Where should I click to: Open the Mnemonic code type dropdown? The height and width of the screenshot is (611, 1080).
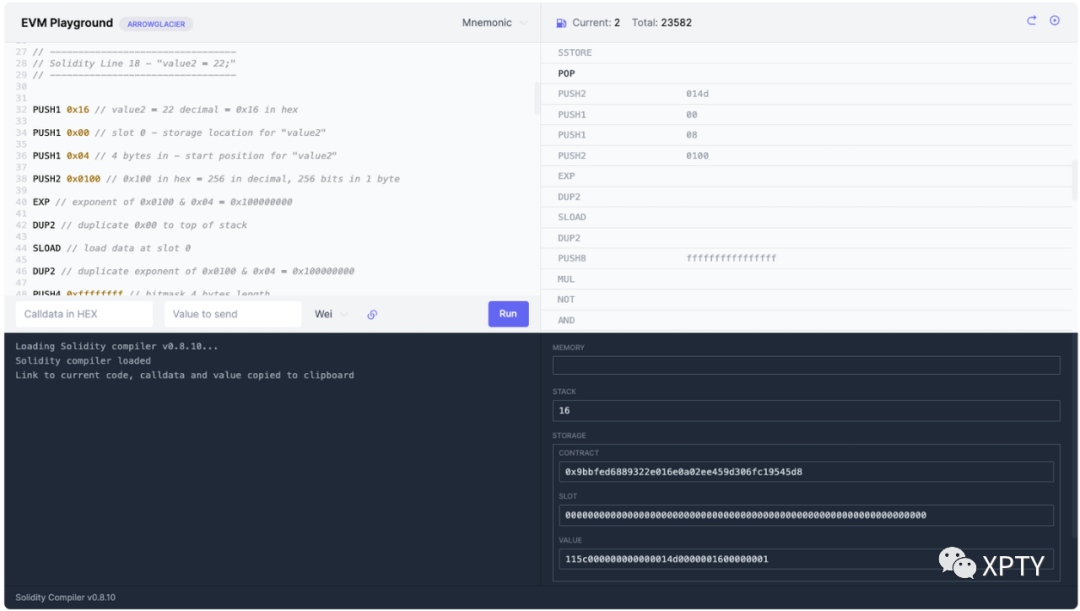(495, 22)
